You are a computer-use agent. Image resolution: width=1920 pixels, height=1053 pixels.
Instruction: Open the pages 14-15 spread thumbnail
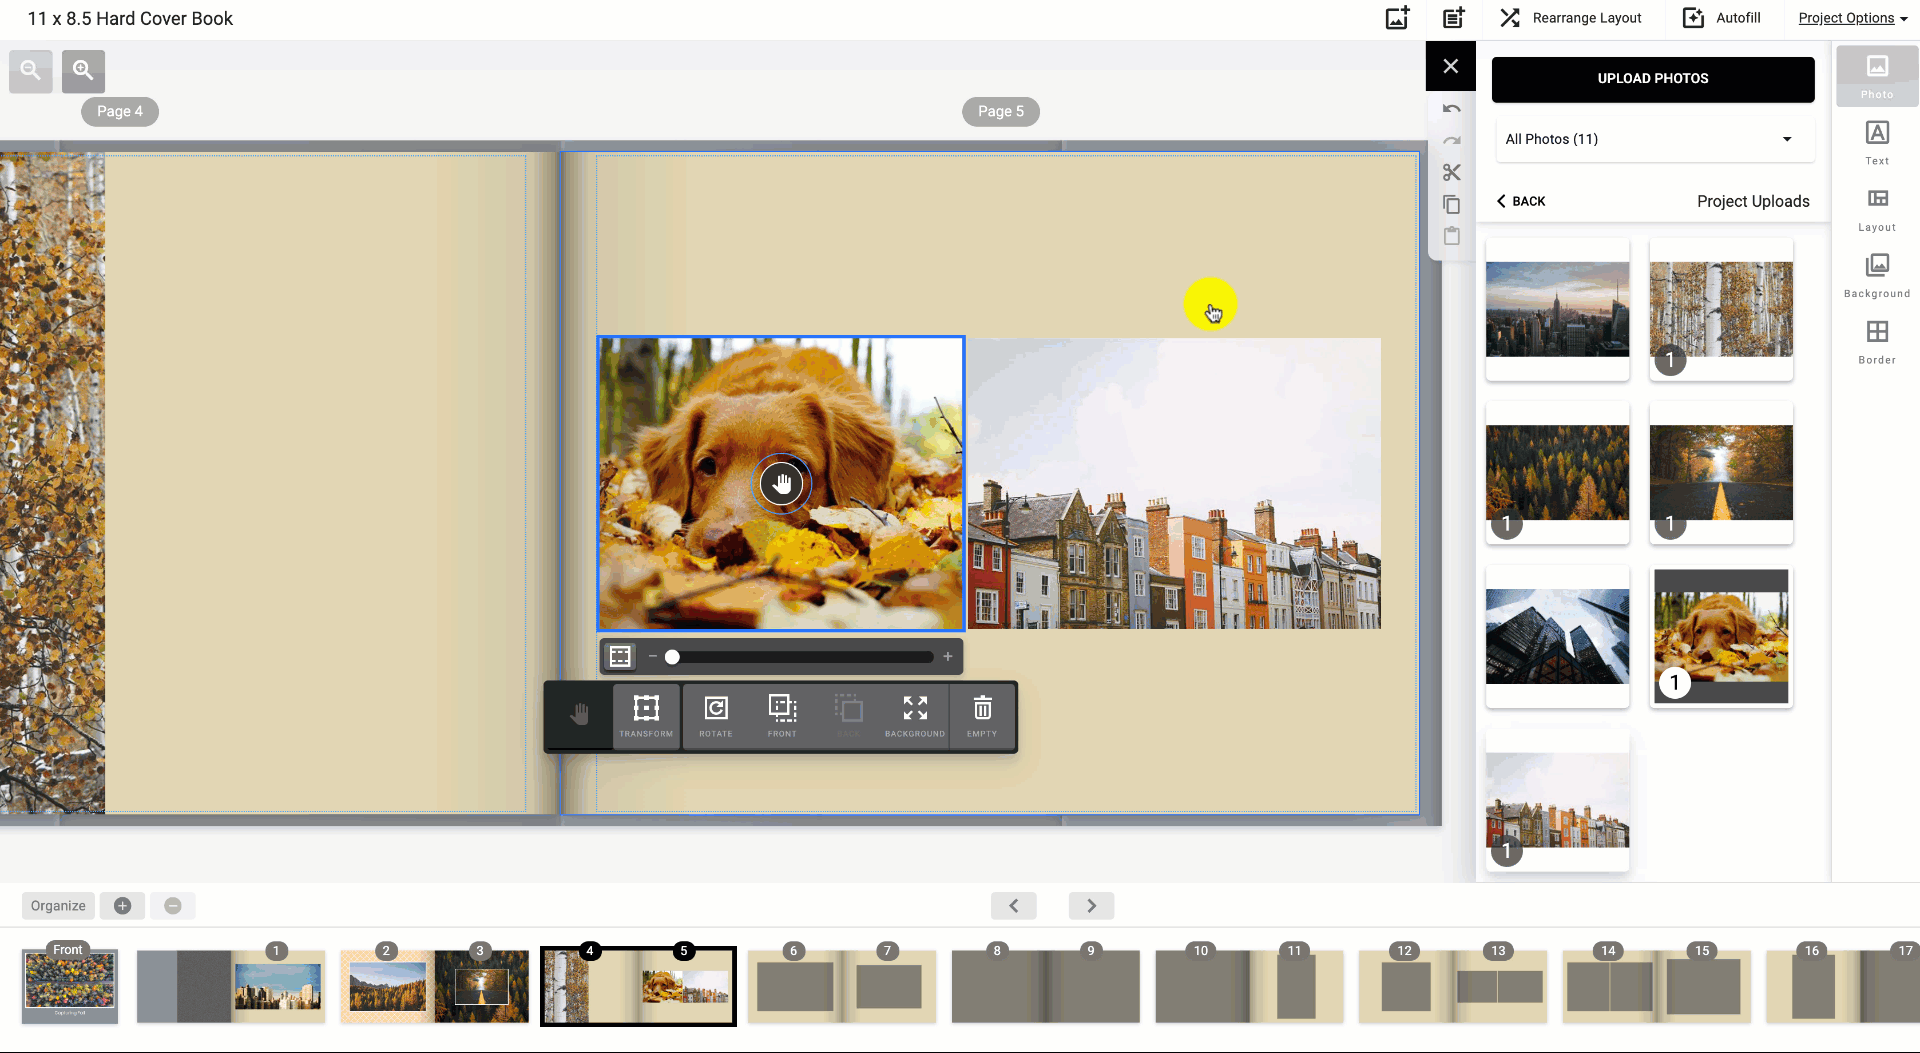coord(1657,986)
